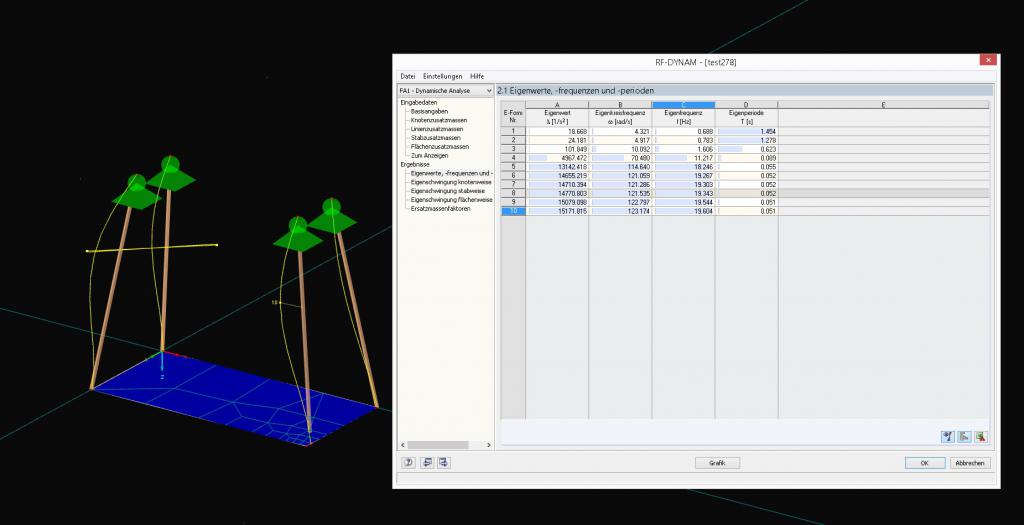Click Eigenperiode cell 1.278
This screenshot has height=525, width=1024.
click(746, 140)
